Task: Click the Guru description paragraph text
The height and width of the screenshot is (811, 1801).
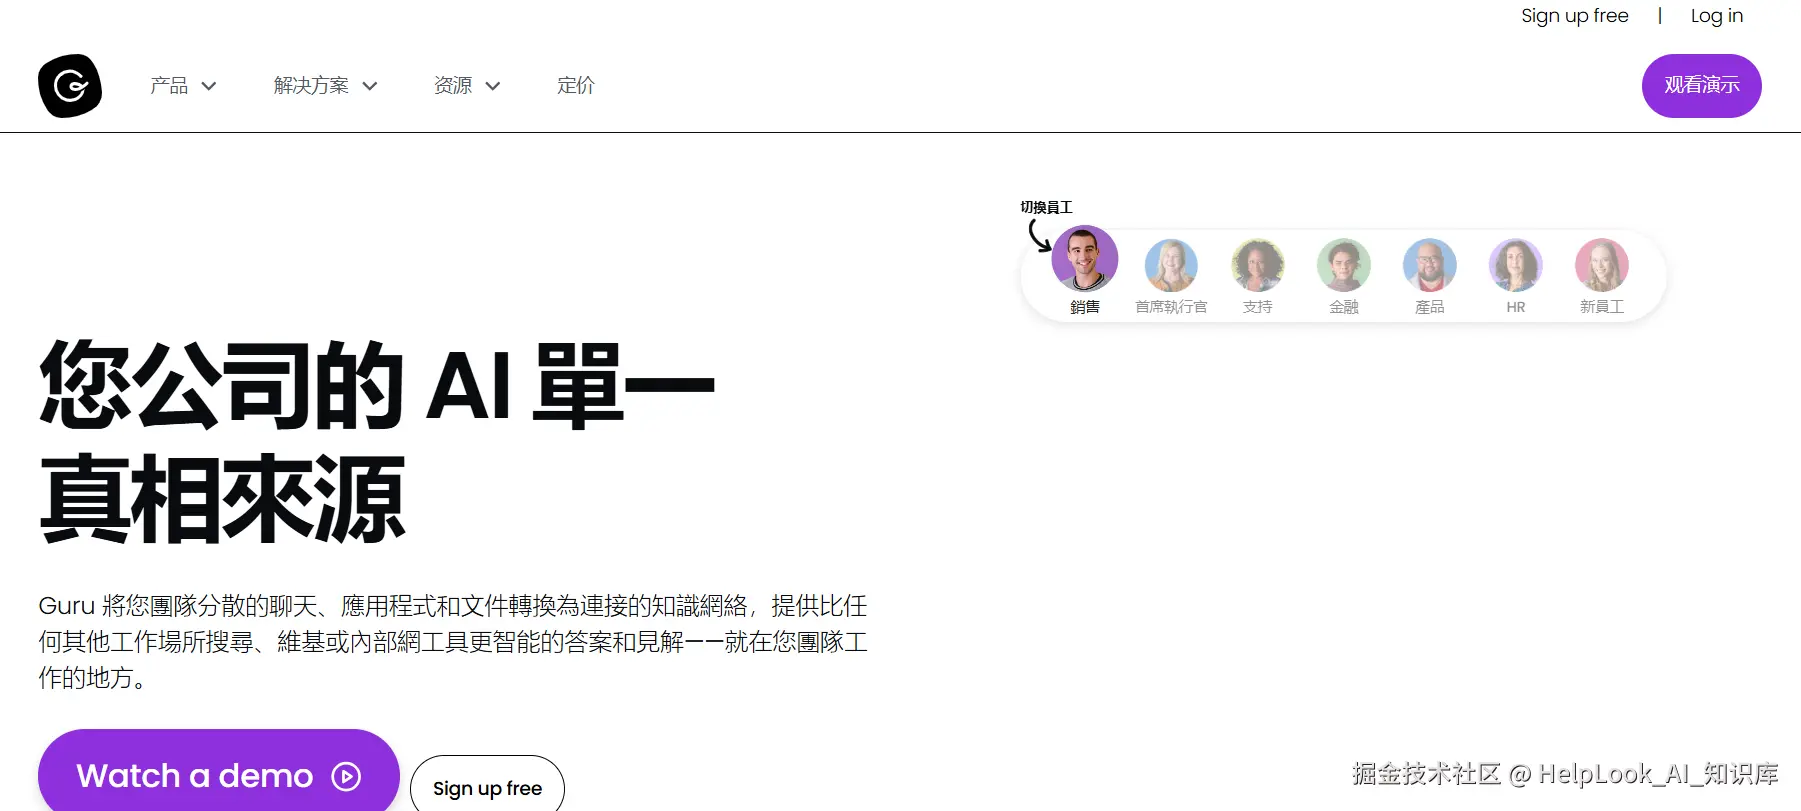Action: point(453,642)
